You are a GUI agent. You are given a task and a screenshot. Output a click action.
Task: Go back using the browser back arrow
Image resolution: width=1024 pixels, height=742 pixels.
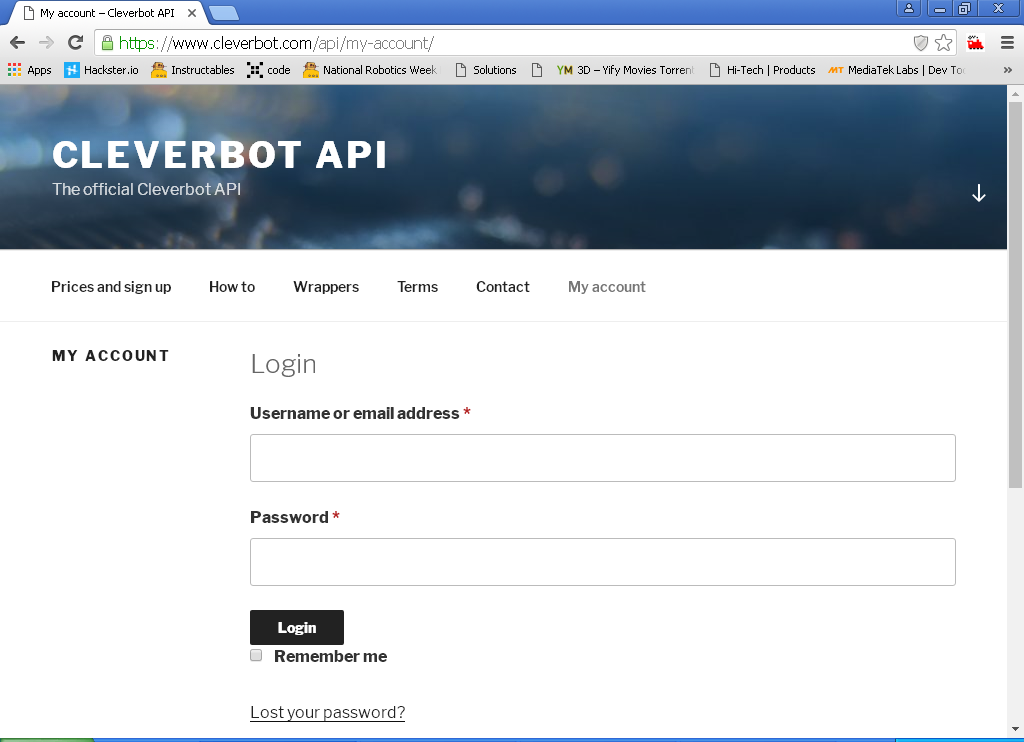(18, 43)
